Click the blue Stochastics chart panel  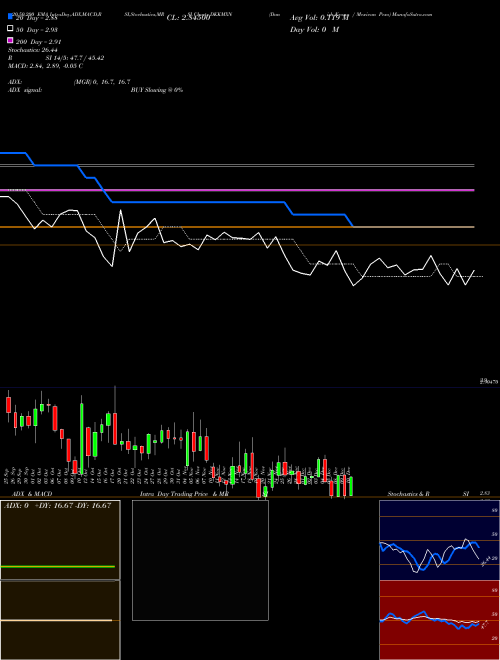[x=439, y=540]
